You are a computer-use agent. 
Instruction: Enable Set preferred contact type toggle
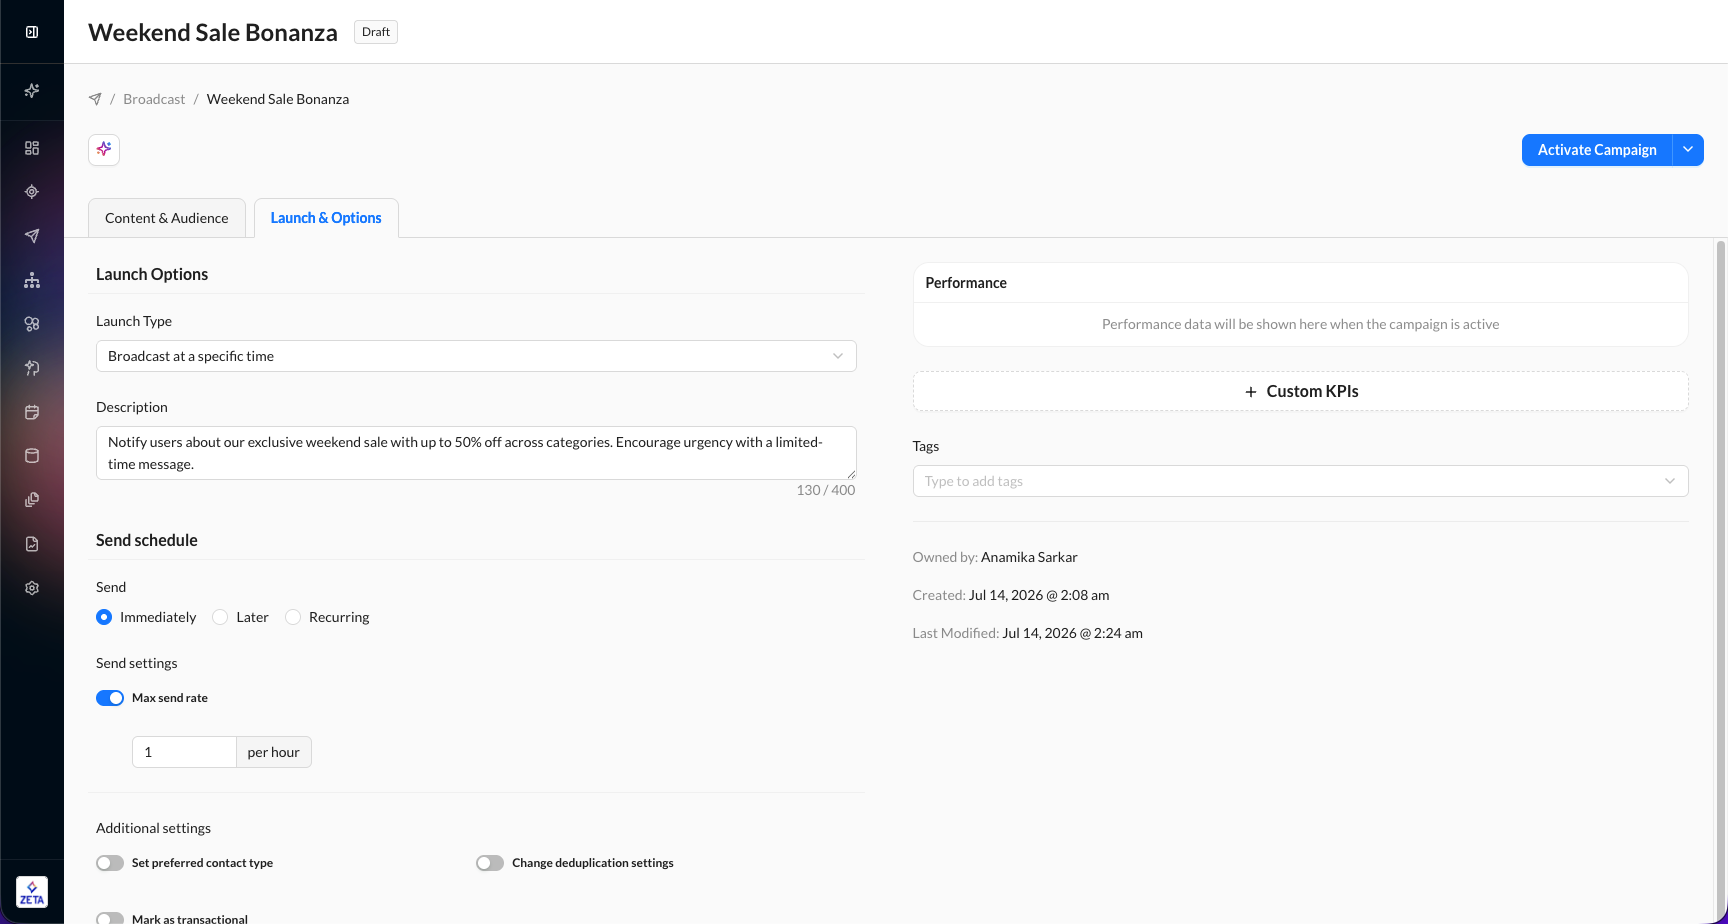click(x=110, y=863)
